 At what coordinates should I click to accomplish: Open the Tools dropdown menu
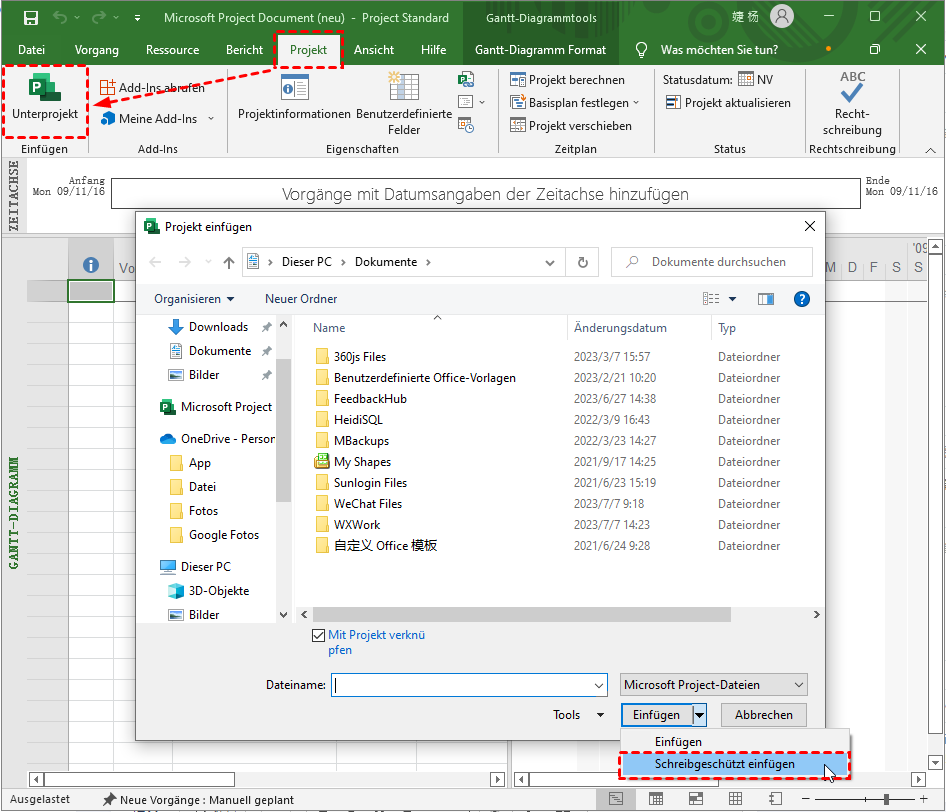[578, 715]
